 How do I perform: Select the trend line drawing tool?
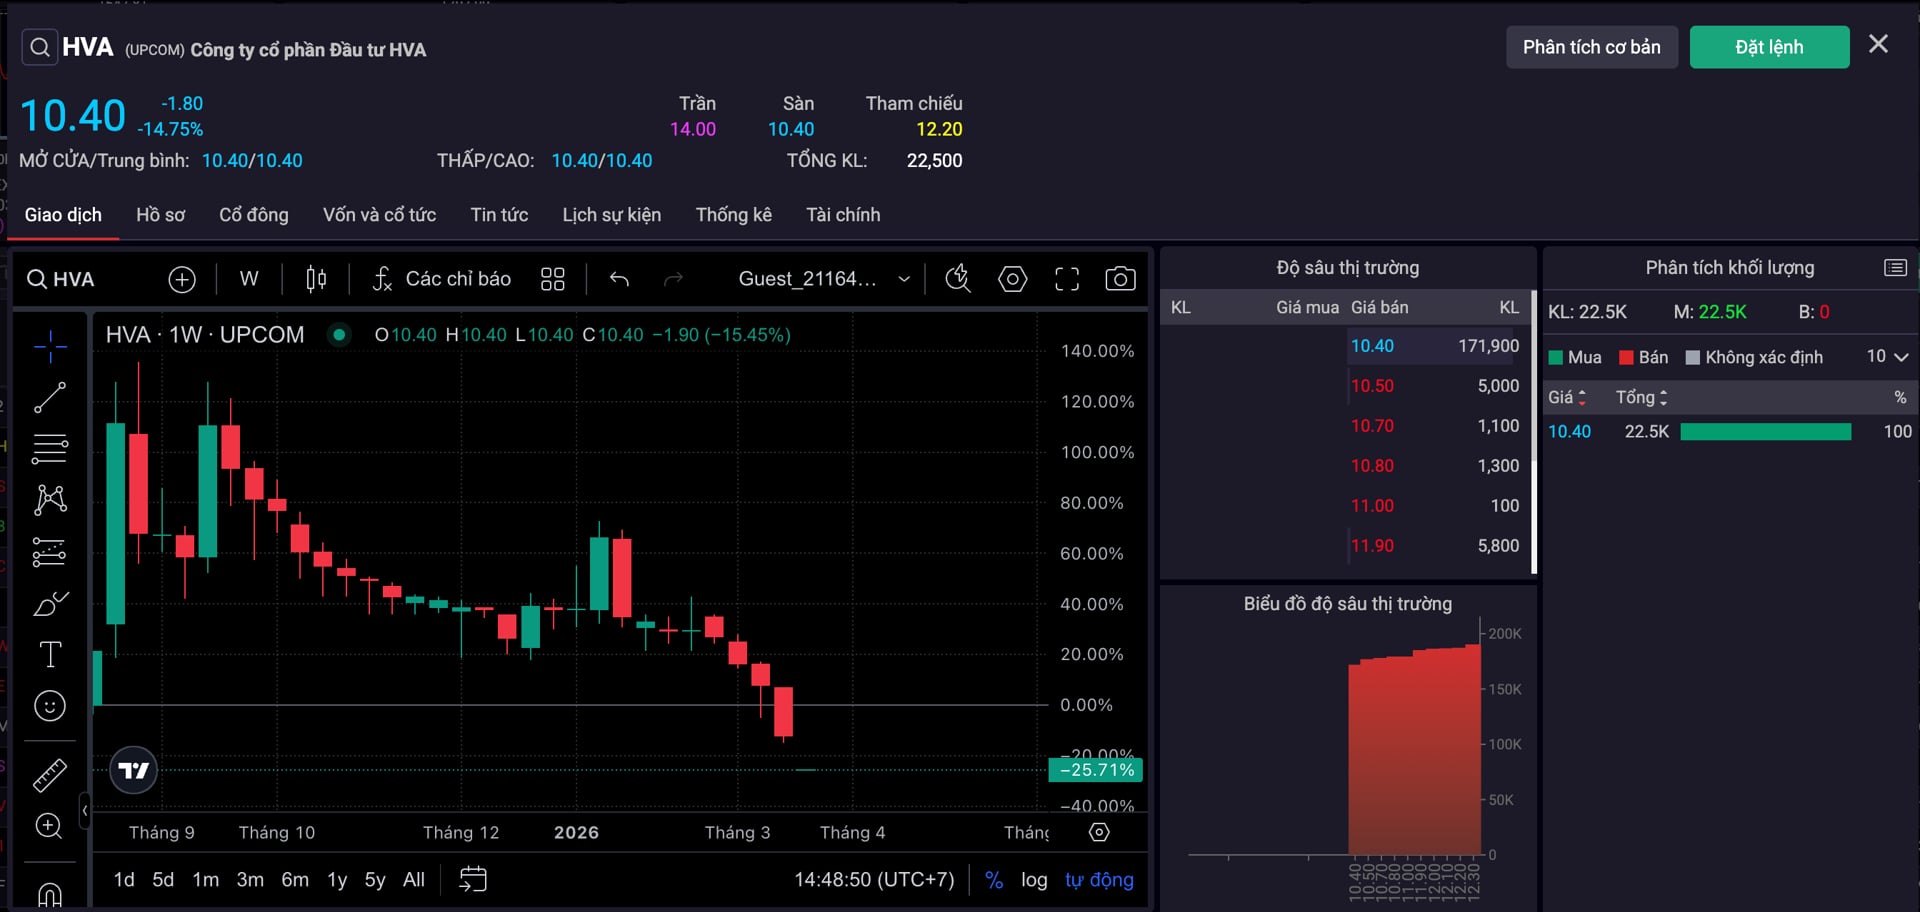[50, 397]
